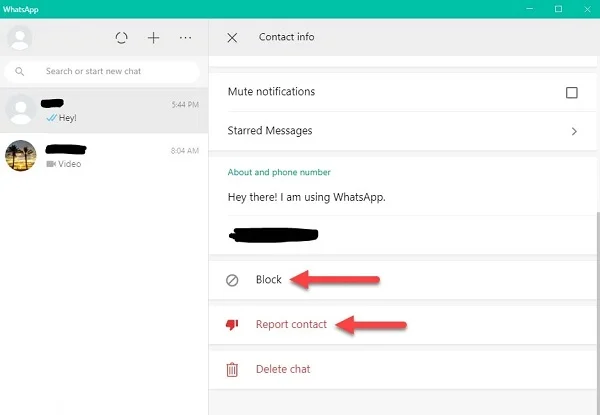The width and height of the screenshot is (600, 415).
Task: Click the red thumbs-down report icon
Action: point(232,325)
